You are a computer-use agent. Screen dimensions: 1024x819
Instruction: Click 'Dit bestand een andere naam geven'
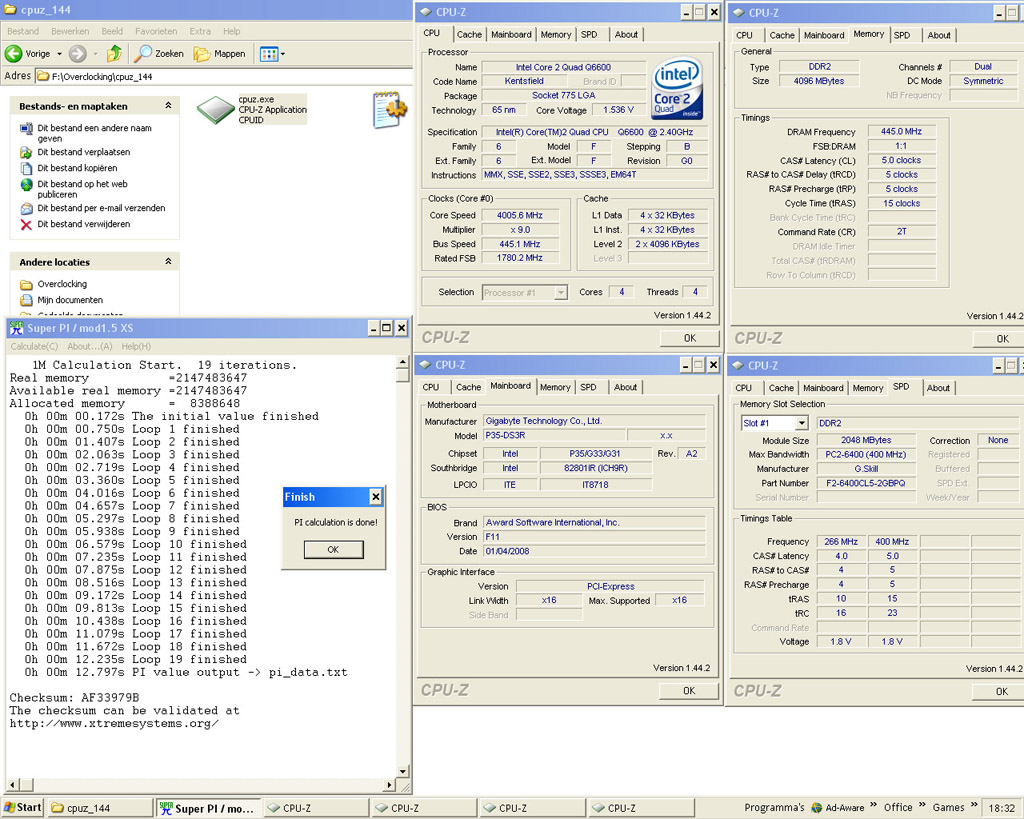(x=94, y=133)
